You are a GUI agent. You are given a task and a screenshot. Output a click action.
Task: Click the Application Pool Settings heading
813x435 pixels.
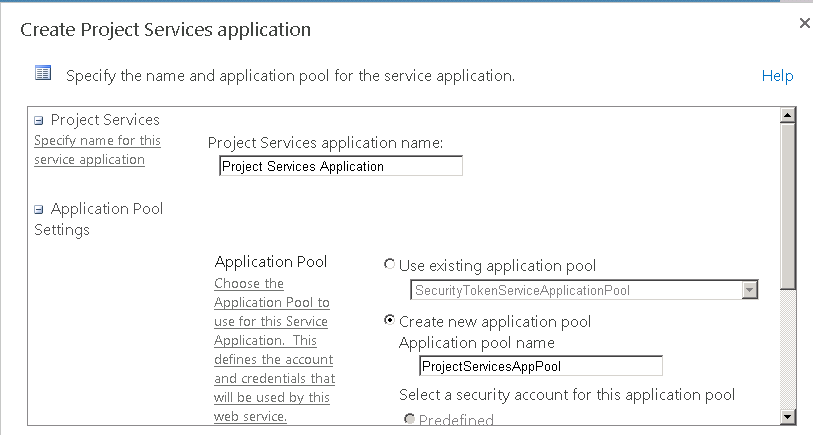(99, 219)
